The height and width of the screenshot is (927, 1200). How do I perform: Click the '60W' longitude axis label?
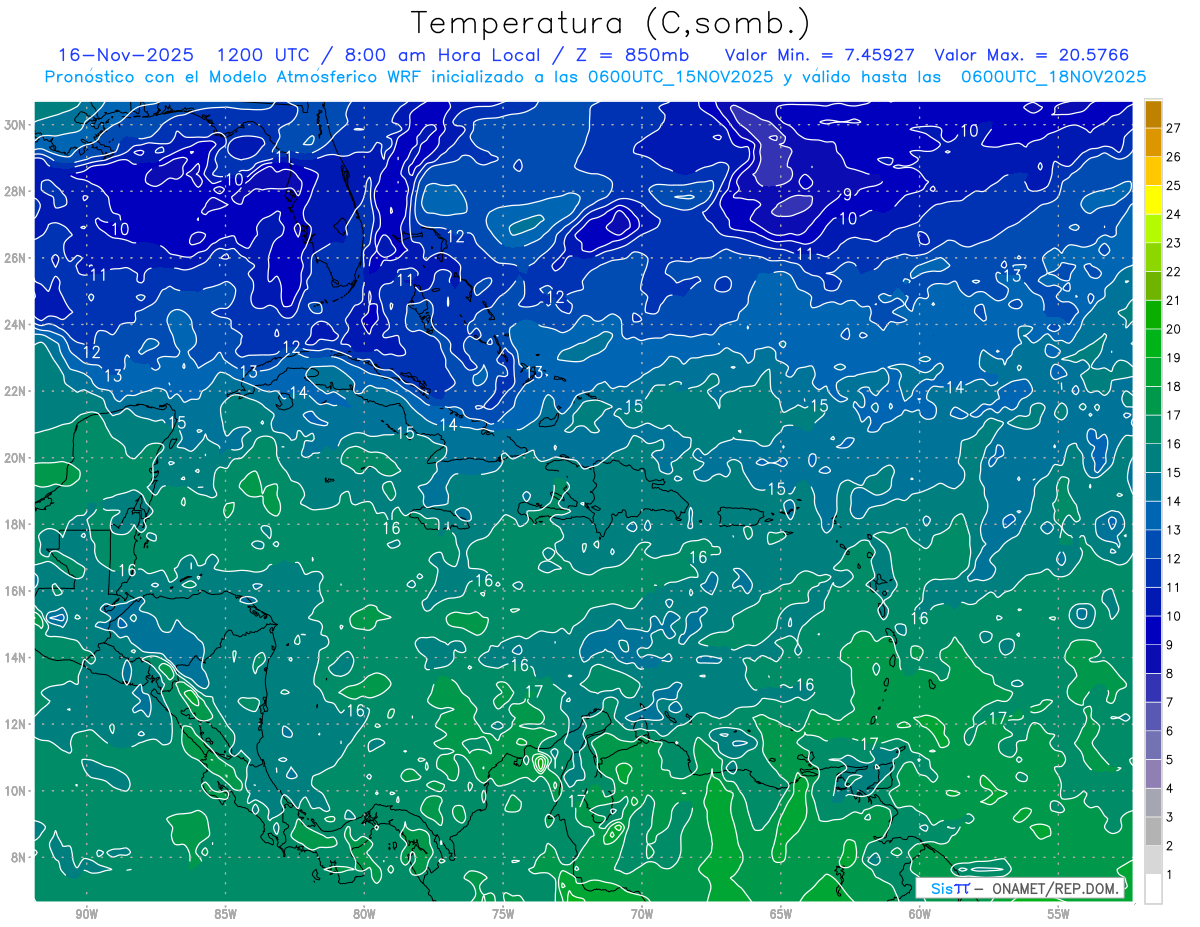pos(920,914)
